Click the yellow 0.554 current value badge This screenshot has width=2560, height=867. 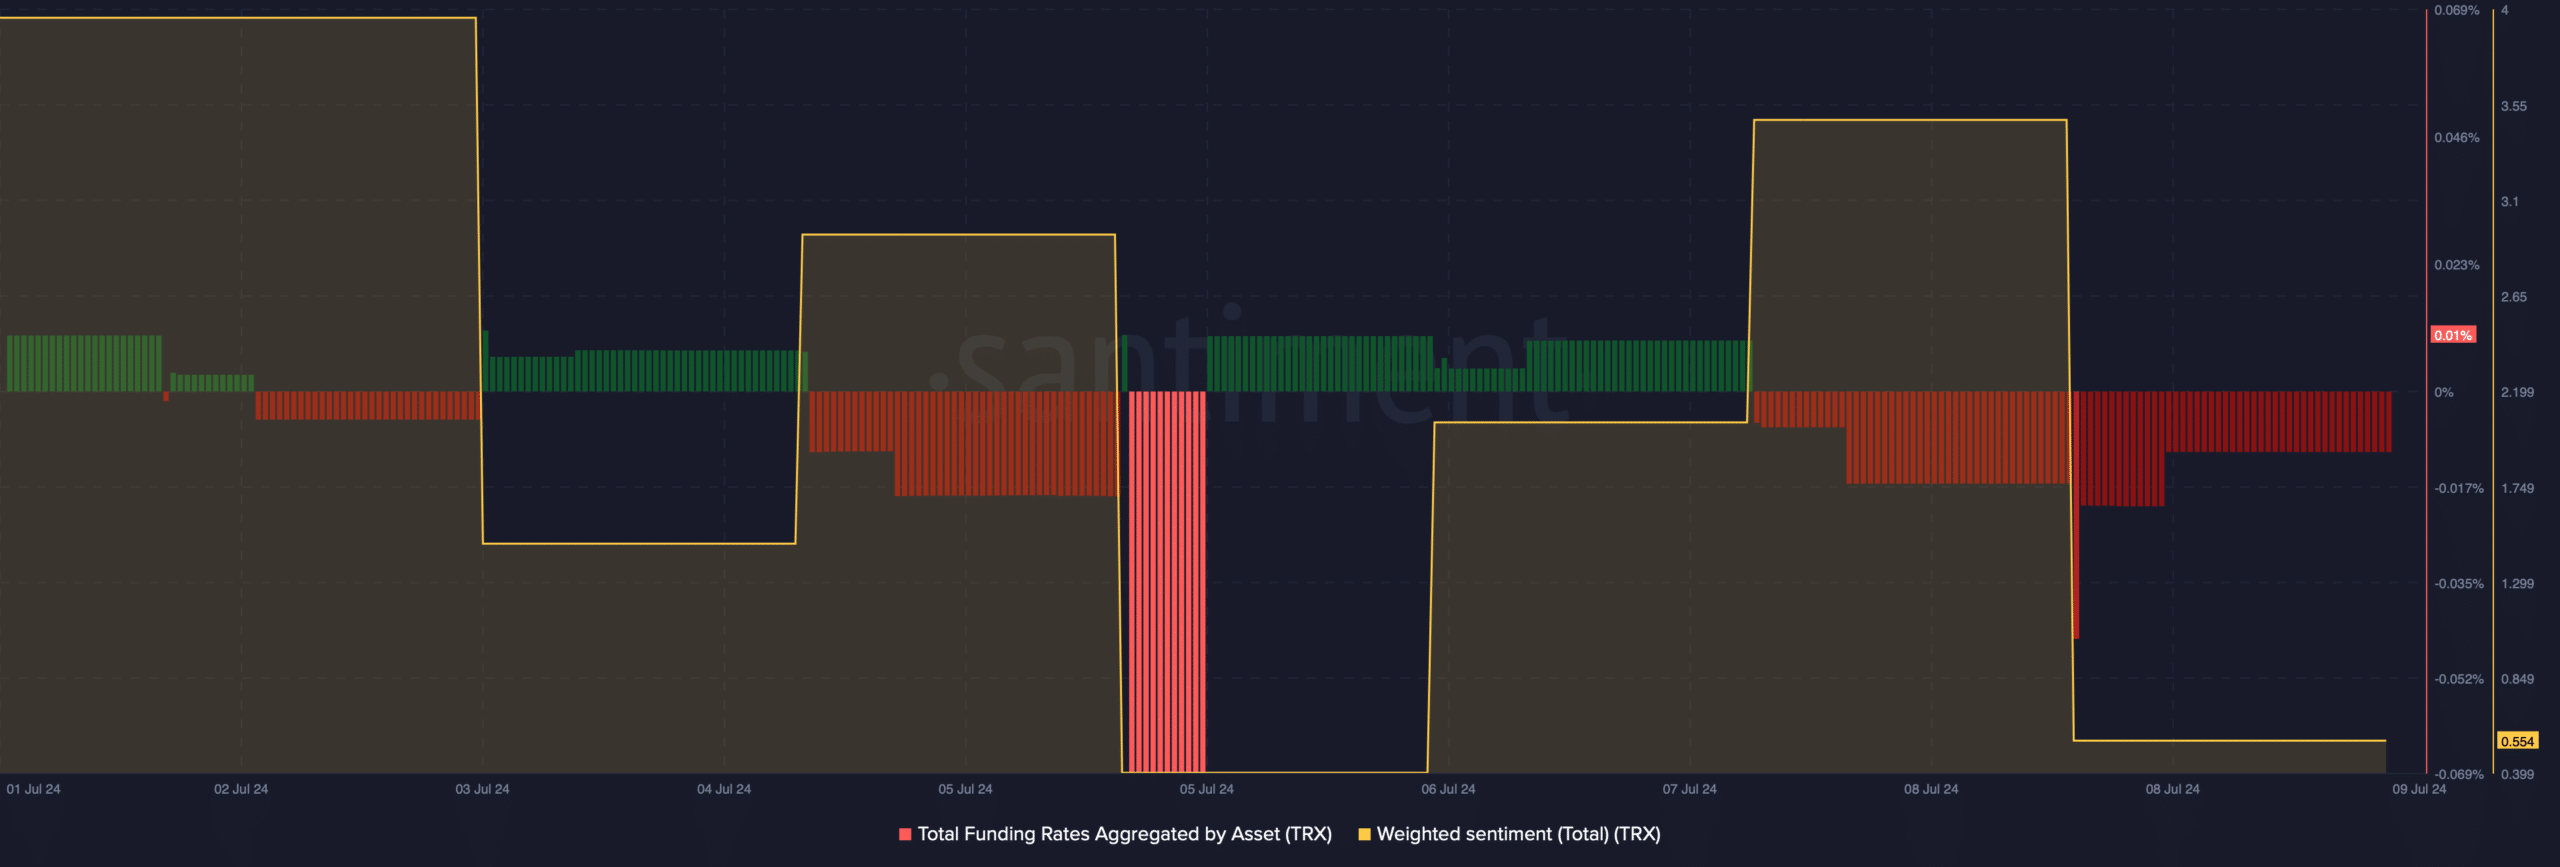(x=2517, y=741)
